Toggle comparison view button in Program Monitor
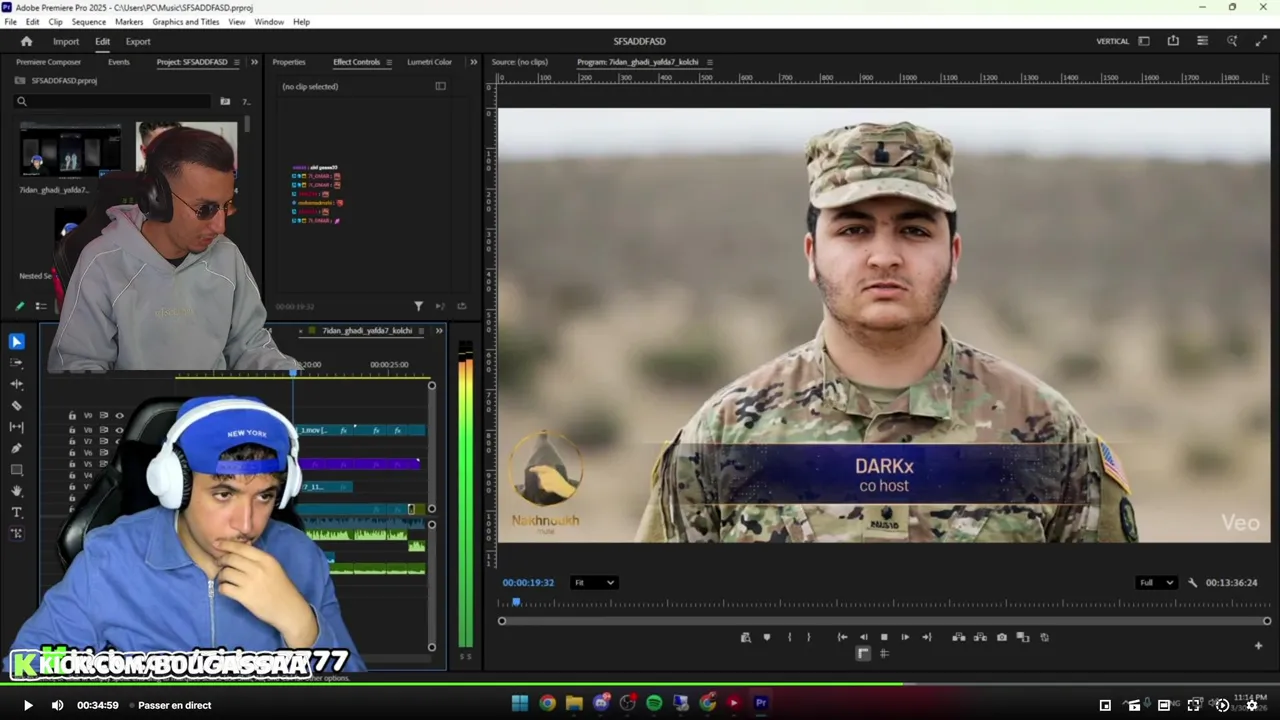The width and height of the screenshot is (1280, 720). [1023, 637]
